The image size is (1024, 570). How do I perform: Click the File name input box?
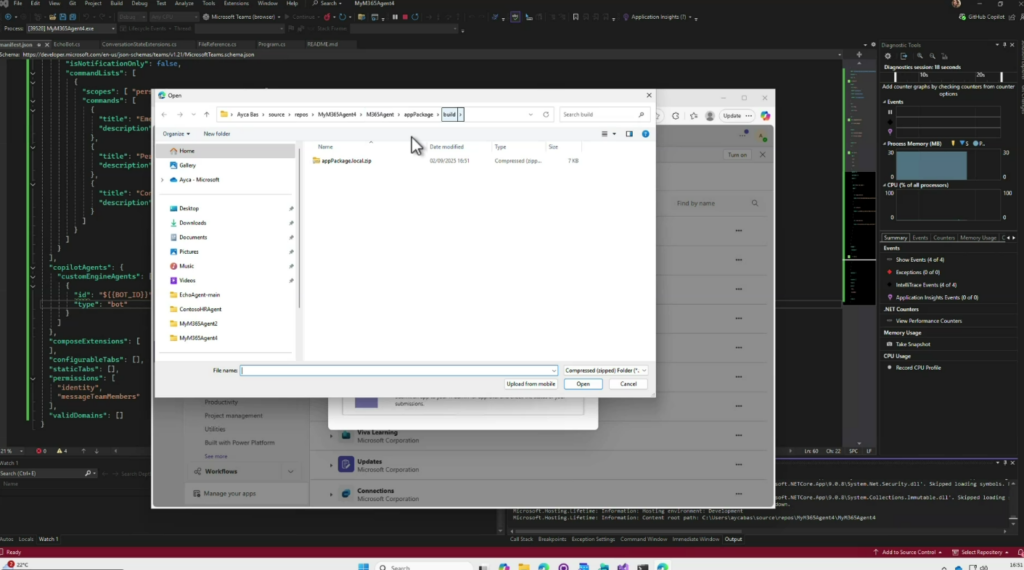(398, 370)
